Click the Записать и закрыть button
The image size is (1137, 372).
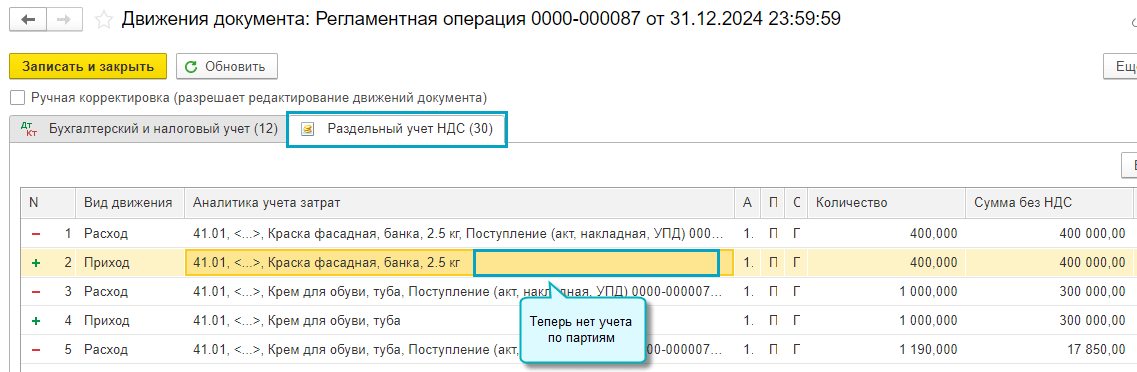click(x=88, y=67)
